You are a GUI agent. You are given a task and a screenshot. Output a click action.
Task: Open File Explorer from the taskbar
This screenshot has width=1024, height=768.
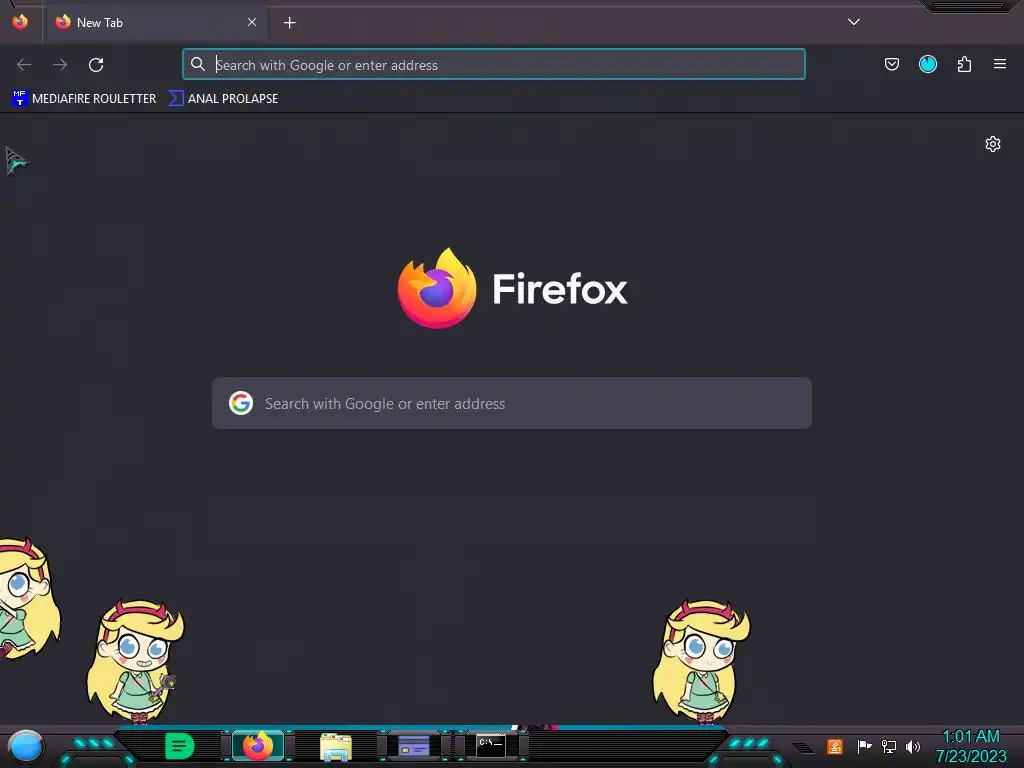(336, 746)
